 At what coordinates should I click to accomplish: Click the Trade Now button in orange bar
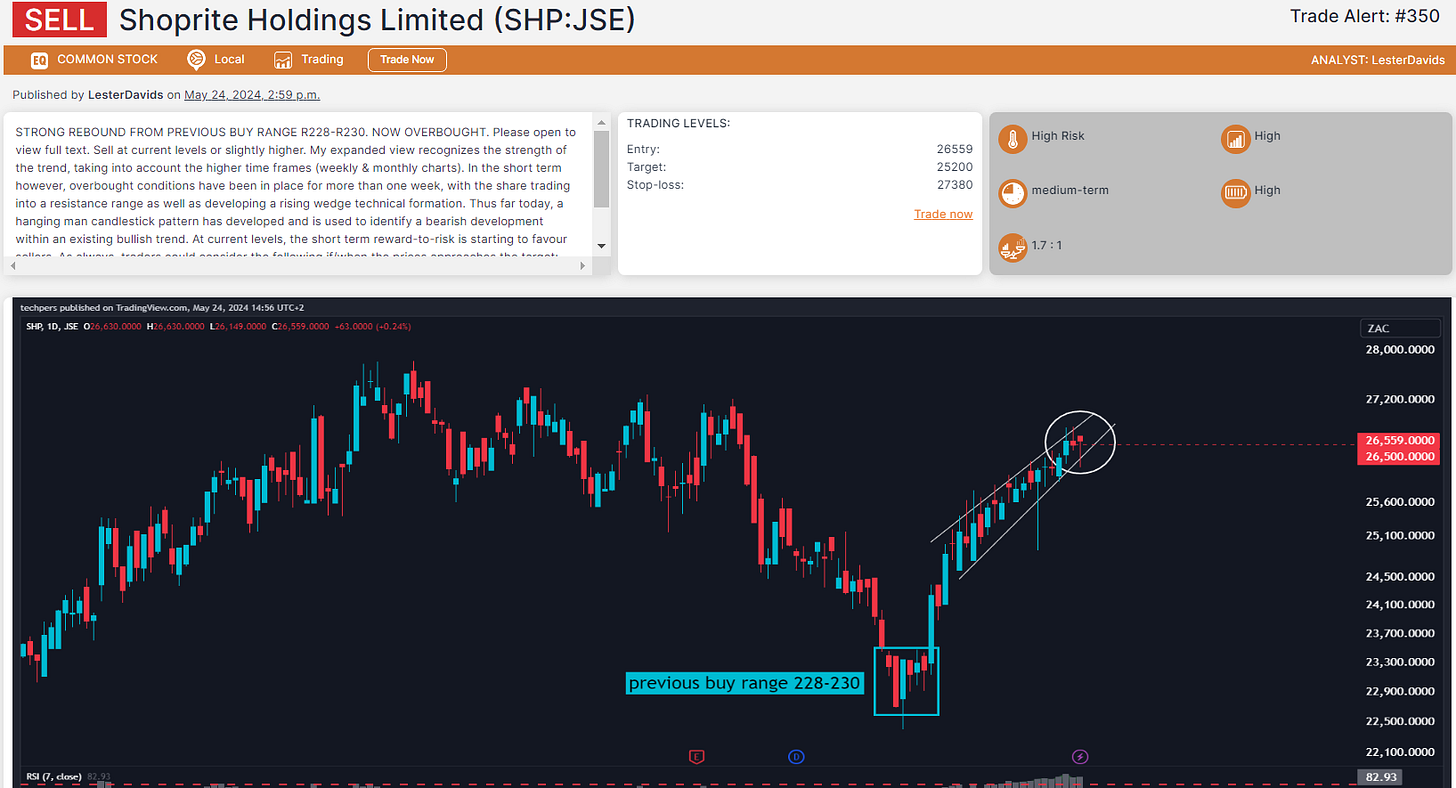[407, 60]
